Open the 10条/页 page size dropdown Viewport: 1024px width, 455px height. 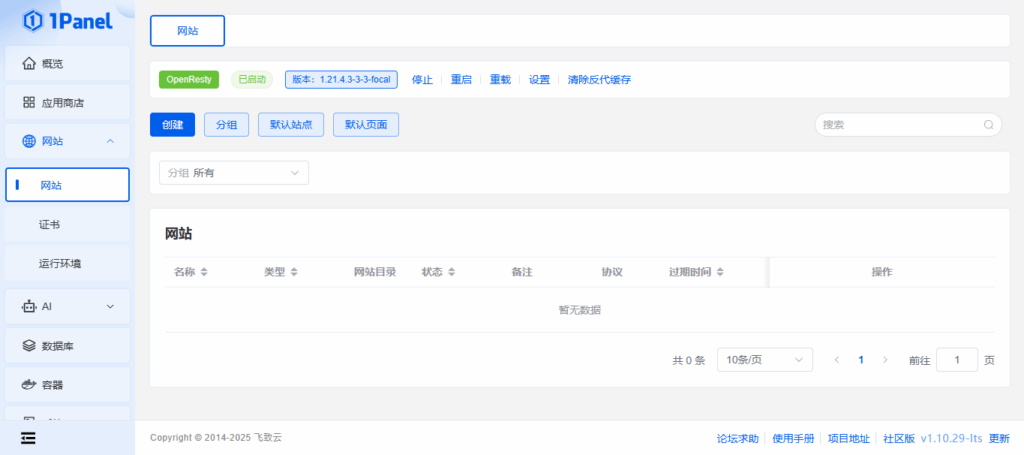(764, 360)
